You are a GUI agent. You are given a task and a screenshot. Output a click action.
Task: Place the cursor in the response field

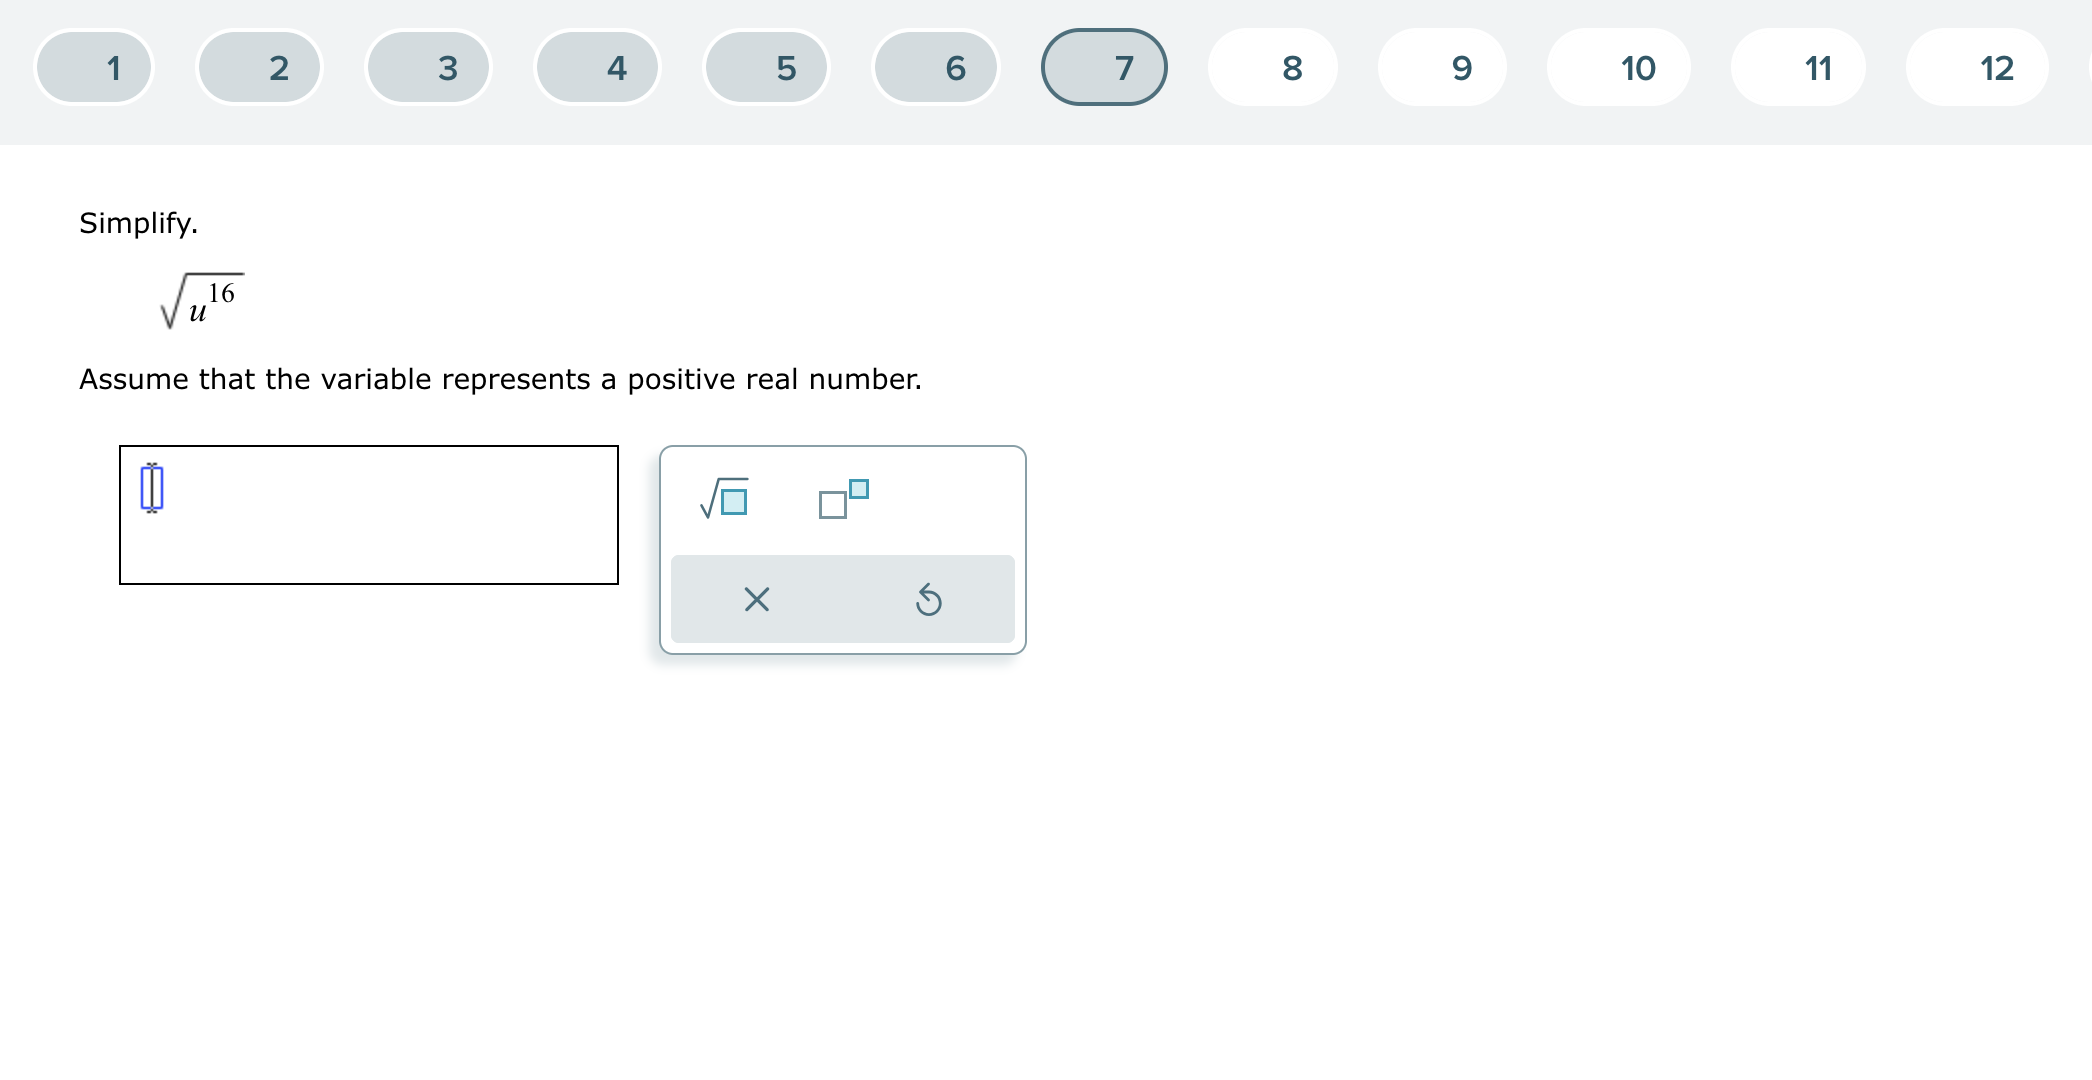(x=370, y=514)
